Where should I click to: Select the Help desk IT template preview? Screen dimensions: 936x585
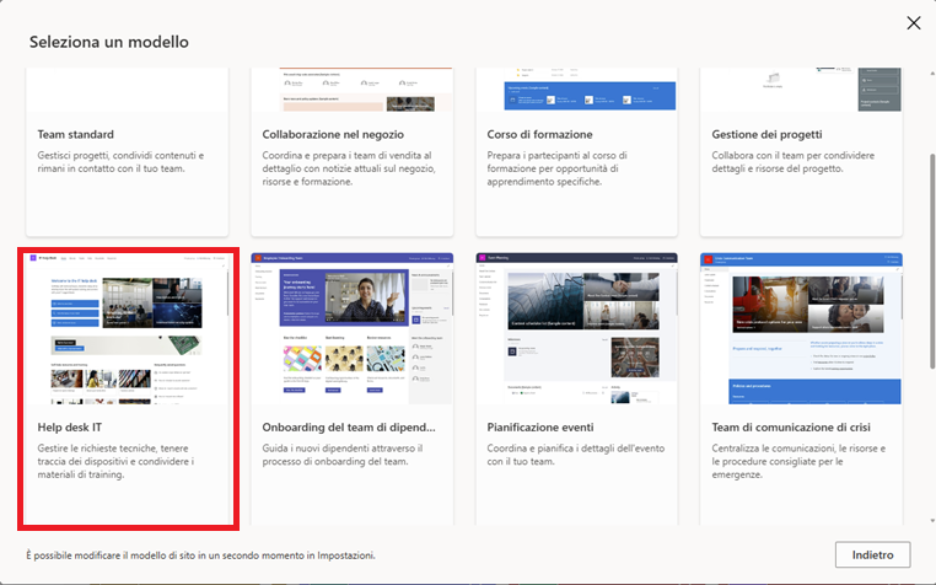(x=127, y=328)
